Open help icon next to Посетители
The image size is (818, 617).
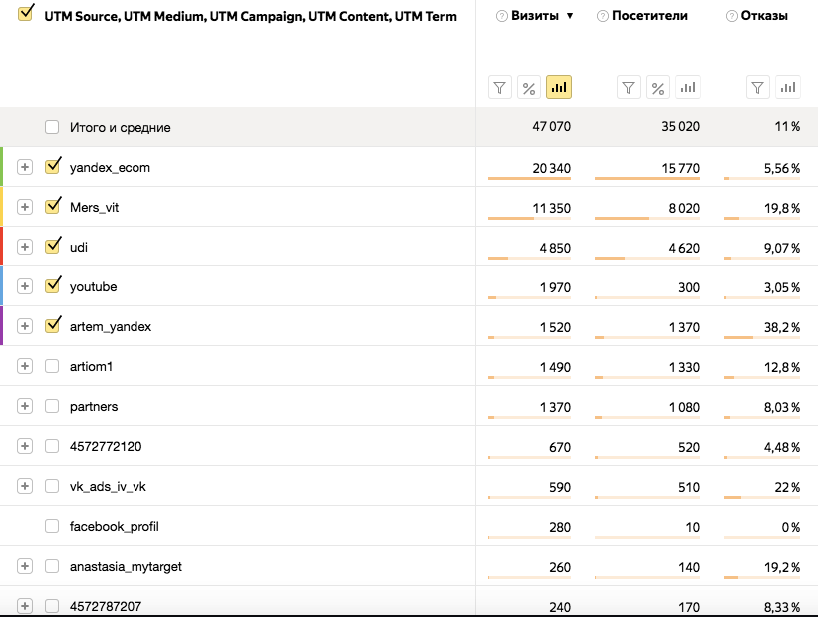click(603, 16)
